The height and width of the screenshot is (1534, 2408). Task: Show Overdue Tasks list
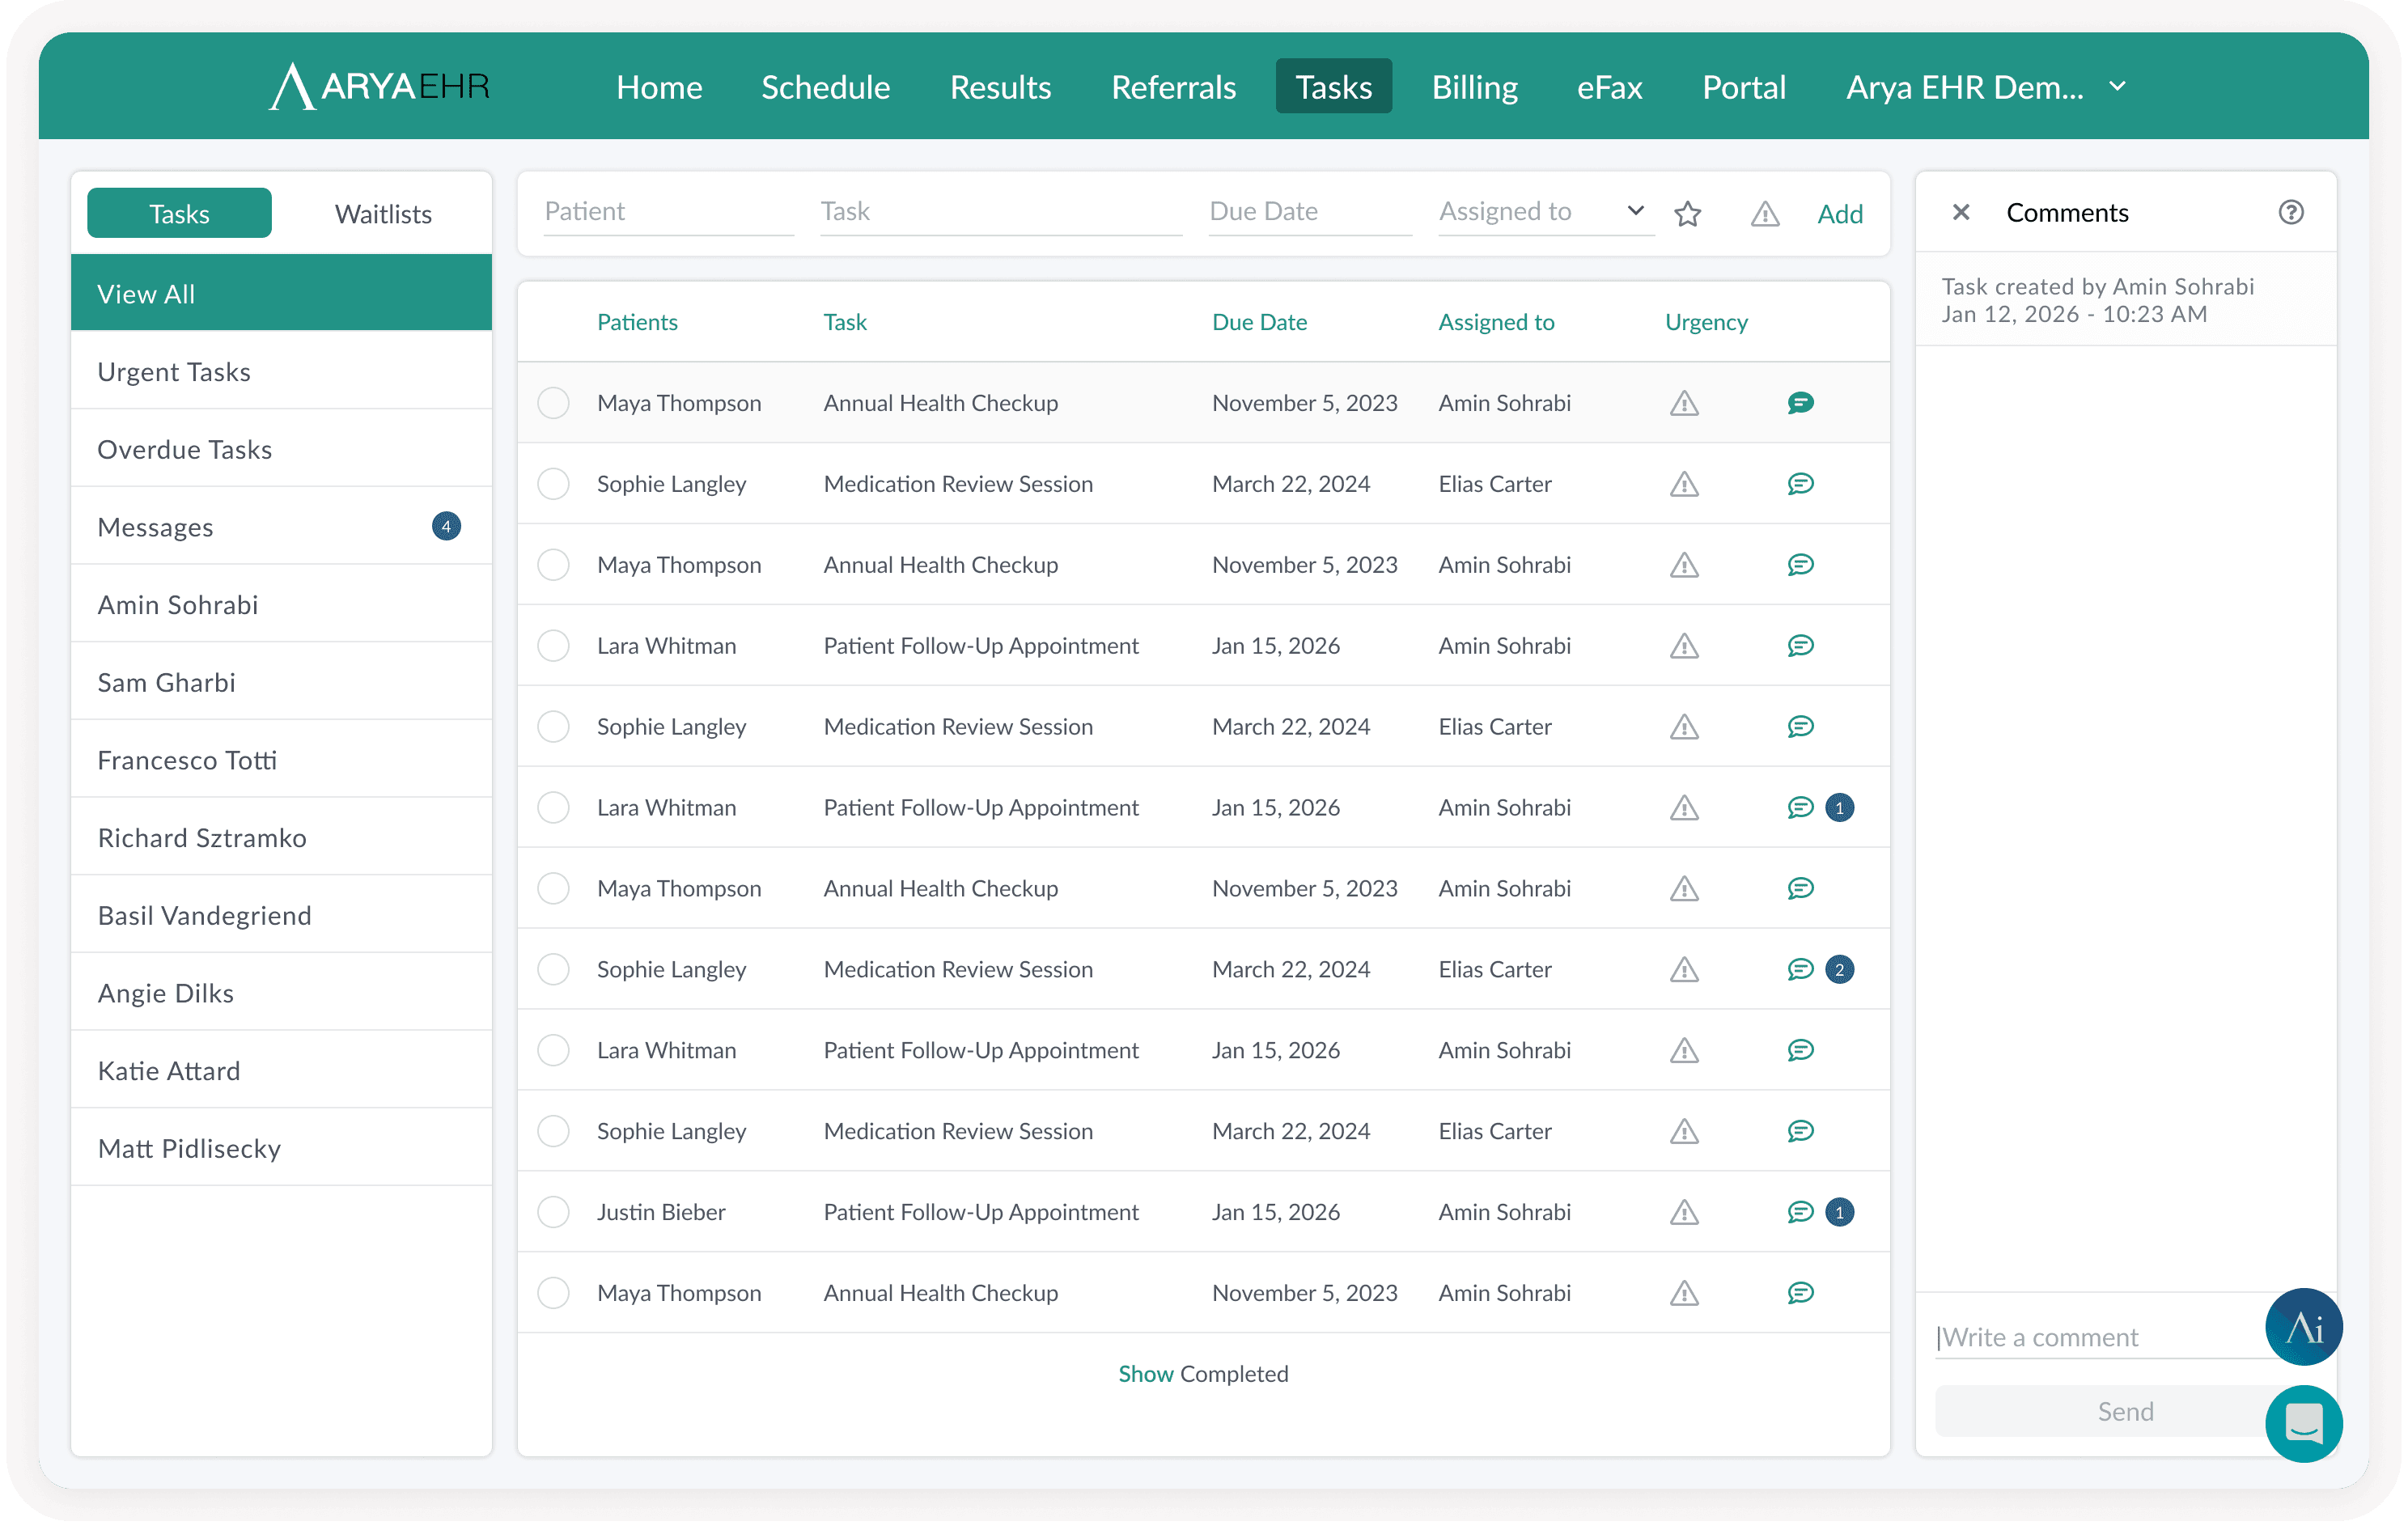pyautogui.click(x=281, y=449)
